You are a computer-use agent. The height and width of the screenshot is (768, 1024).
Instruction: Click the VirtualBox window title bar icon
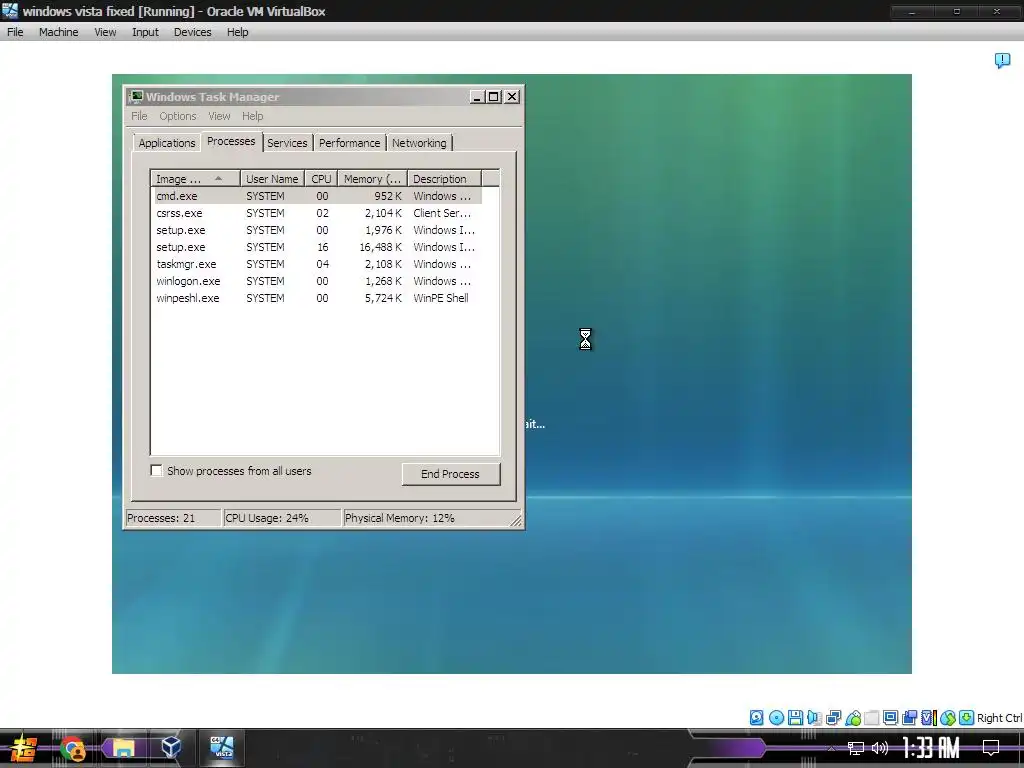(x=10, y=11)
